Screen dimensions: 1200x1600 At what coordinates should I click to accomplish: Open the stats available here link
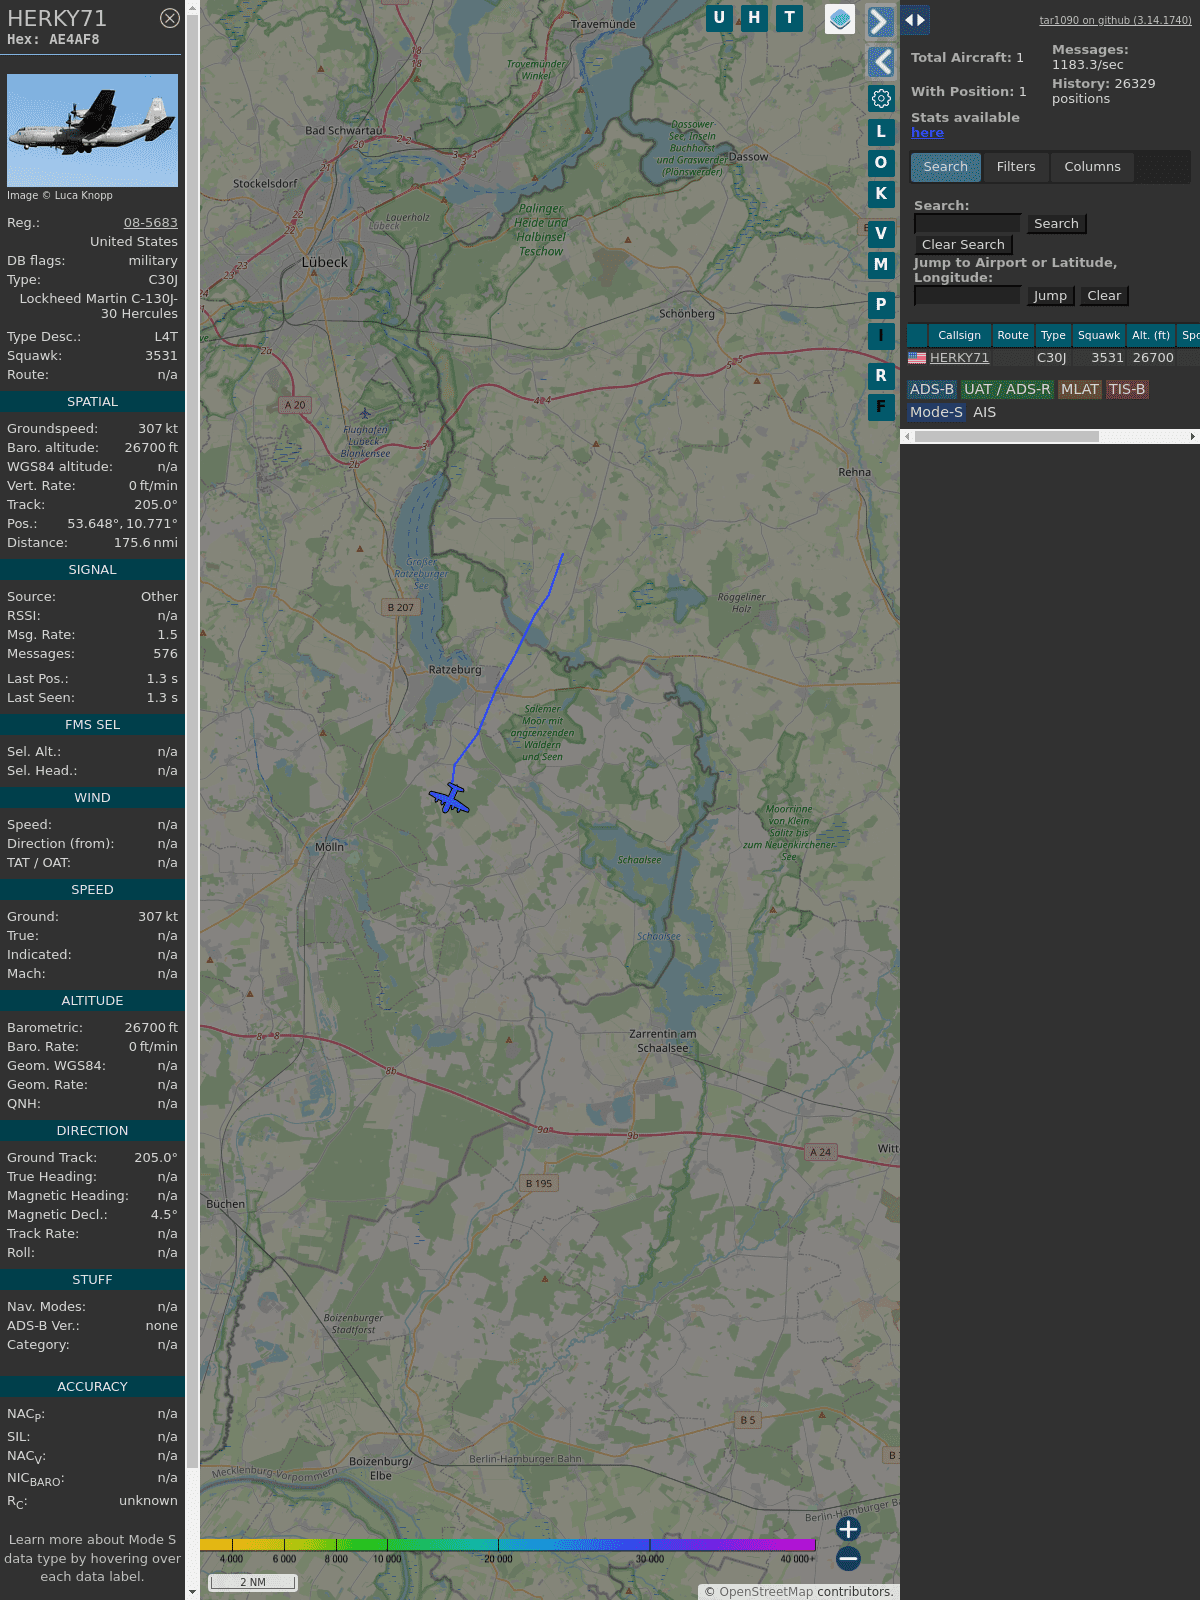click(x=927, y=133)
